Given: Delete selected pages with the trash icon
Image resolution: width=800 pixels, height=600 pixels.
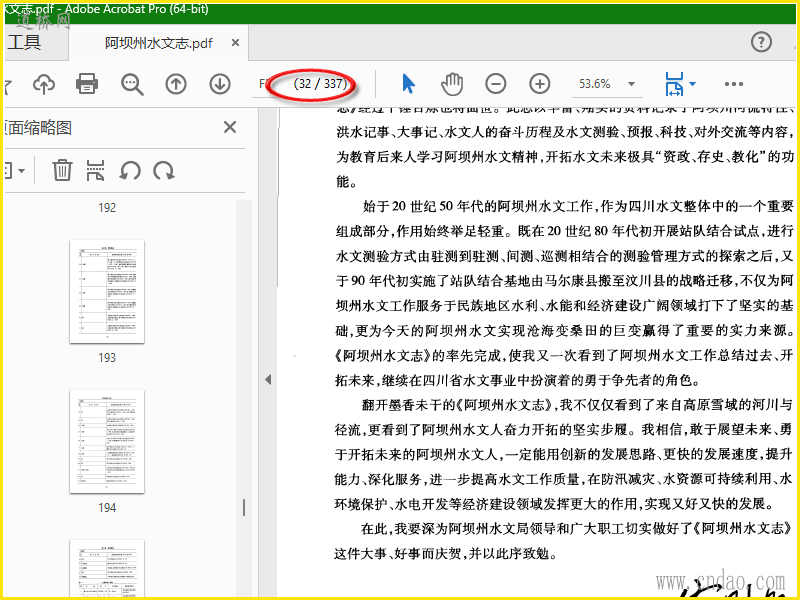Looking at the screenshot, I should (62, 170).
